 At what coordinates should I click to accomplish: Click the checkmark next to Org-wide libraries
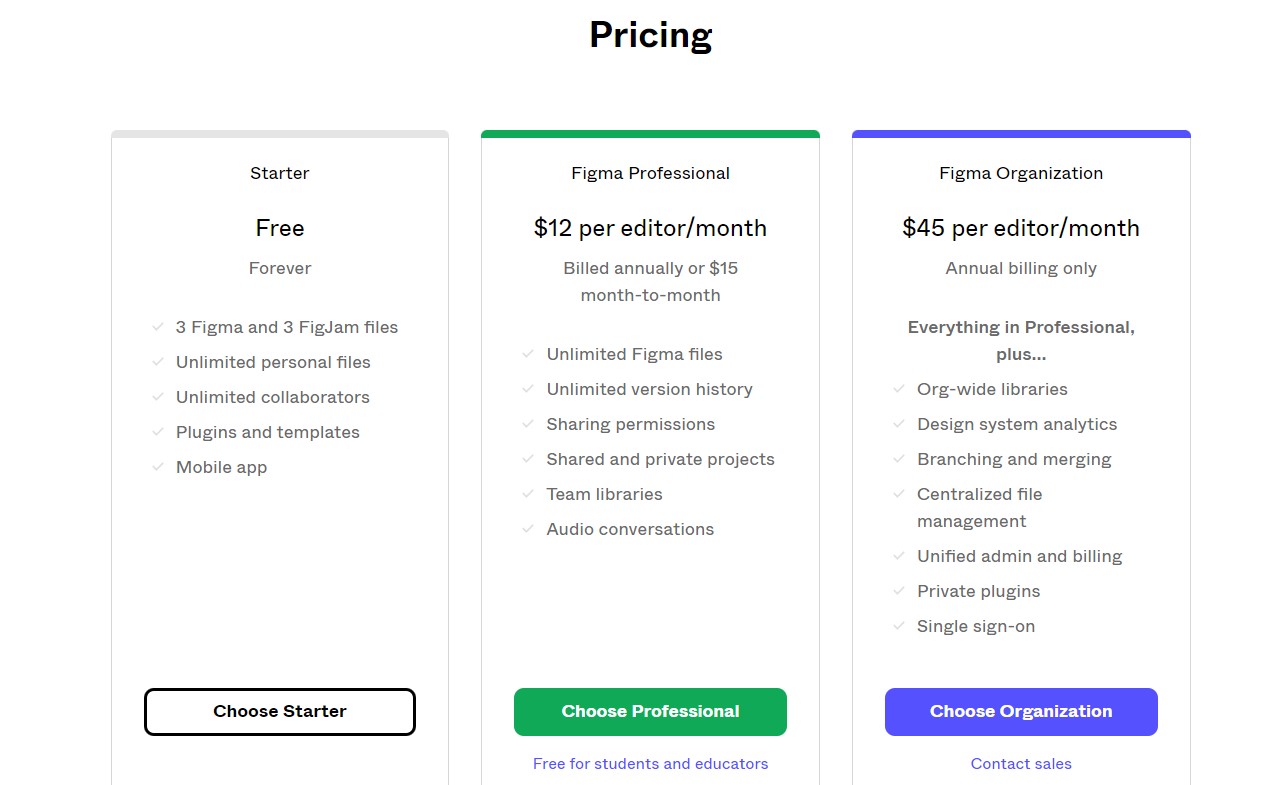(x=899, y=389)
